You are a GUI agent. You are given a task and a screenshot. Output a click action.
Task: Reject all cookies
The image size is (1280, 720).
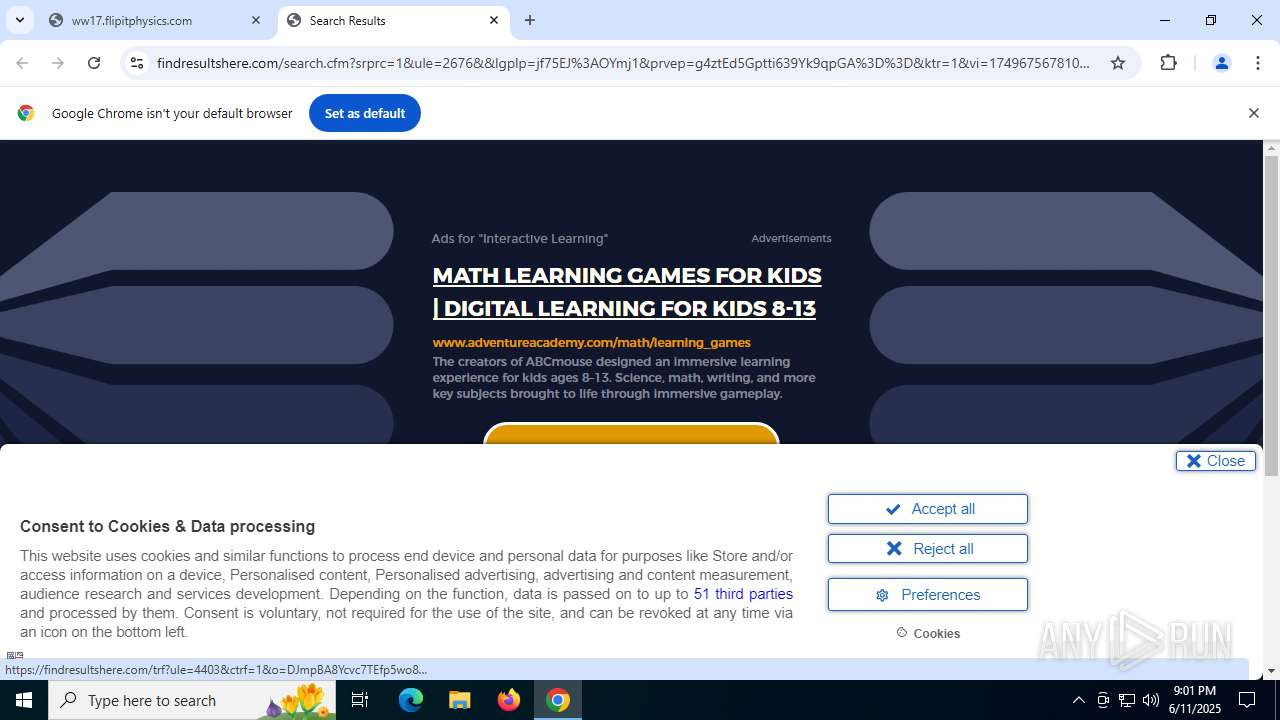pyautogui.click(x=927, y=549)
